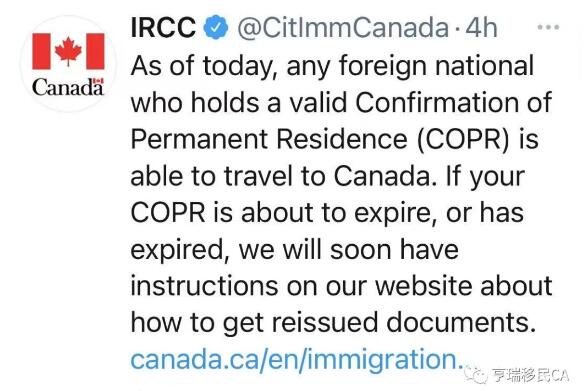This screenshot has width=587, height=391.
Task: Click the 亨瑞移民CA watermark text
Action: (x=530, y=375)
